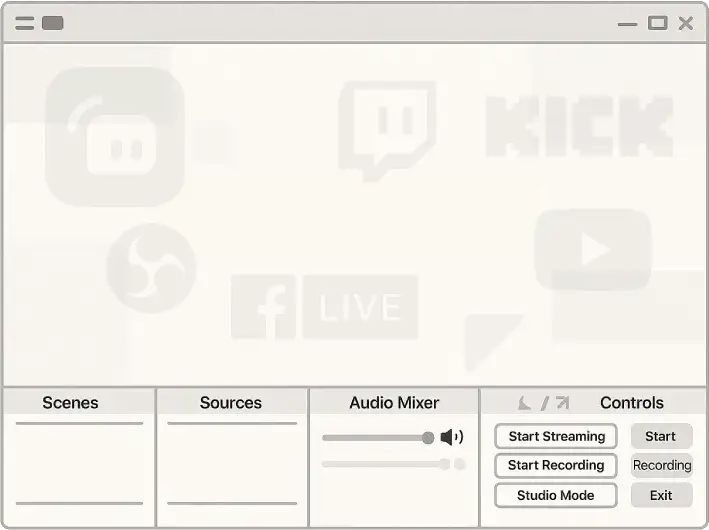Click the gray rounded rectangle title bar icon
This screenshot has width=709, height=530.
point(52,23)
